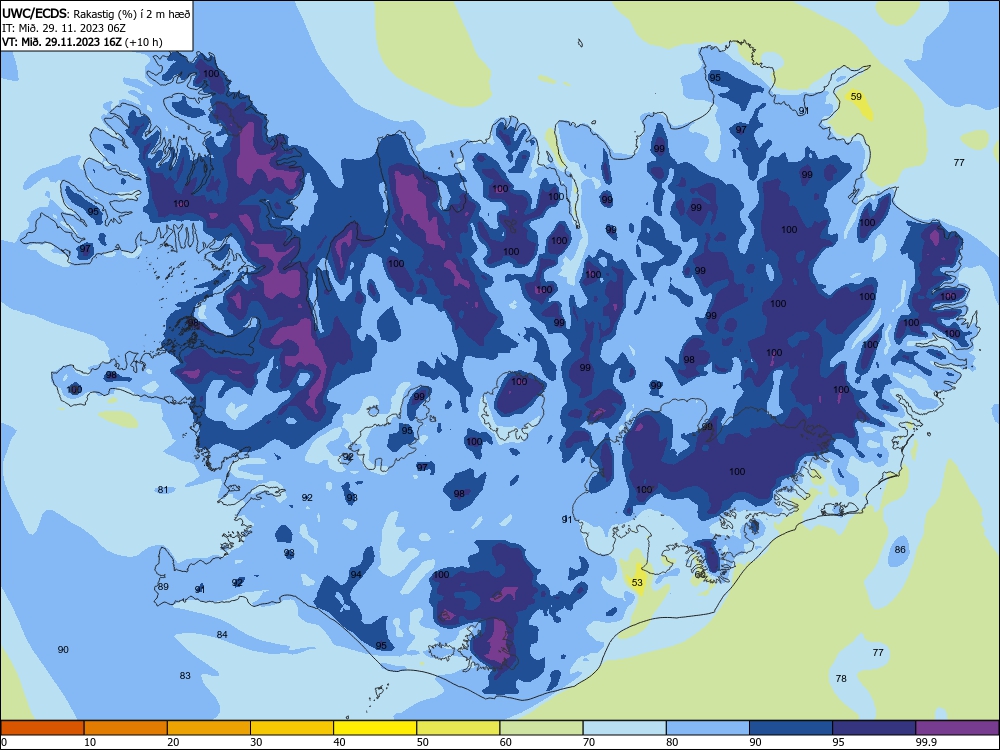Click the dark orange 0–10 legend swatch
Viewport: 1000px width, 750px height.
click(x=42, y=728)
